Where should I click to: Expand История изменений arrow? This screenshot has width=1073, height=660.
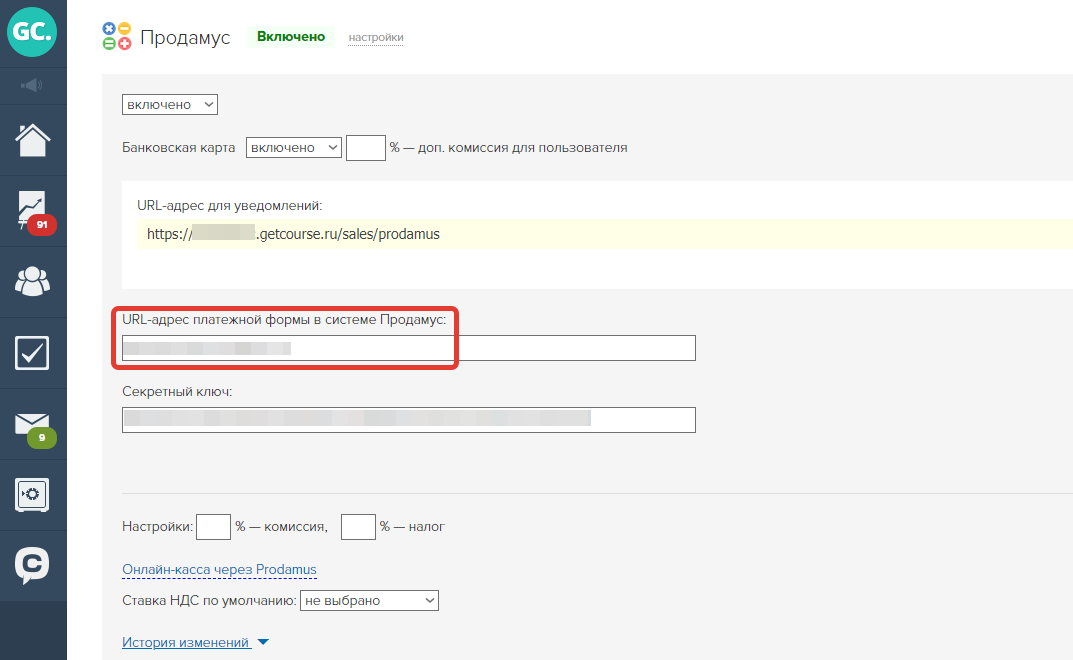pos(263,642)
